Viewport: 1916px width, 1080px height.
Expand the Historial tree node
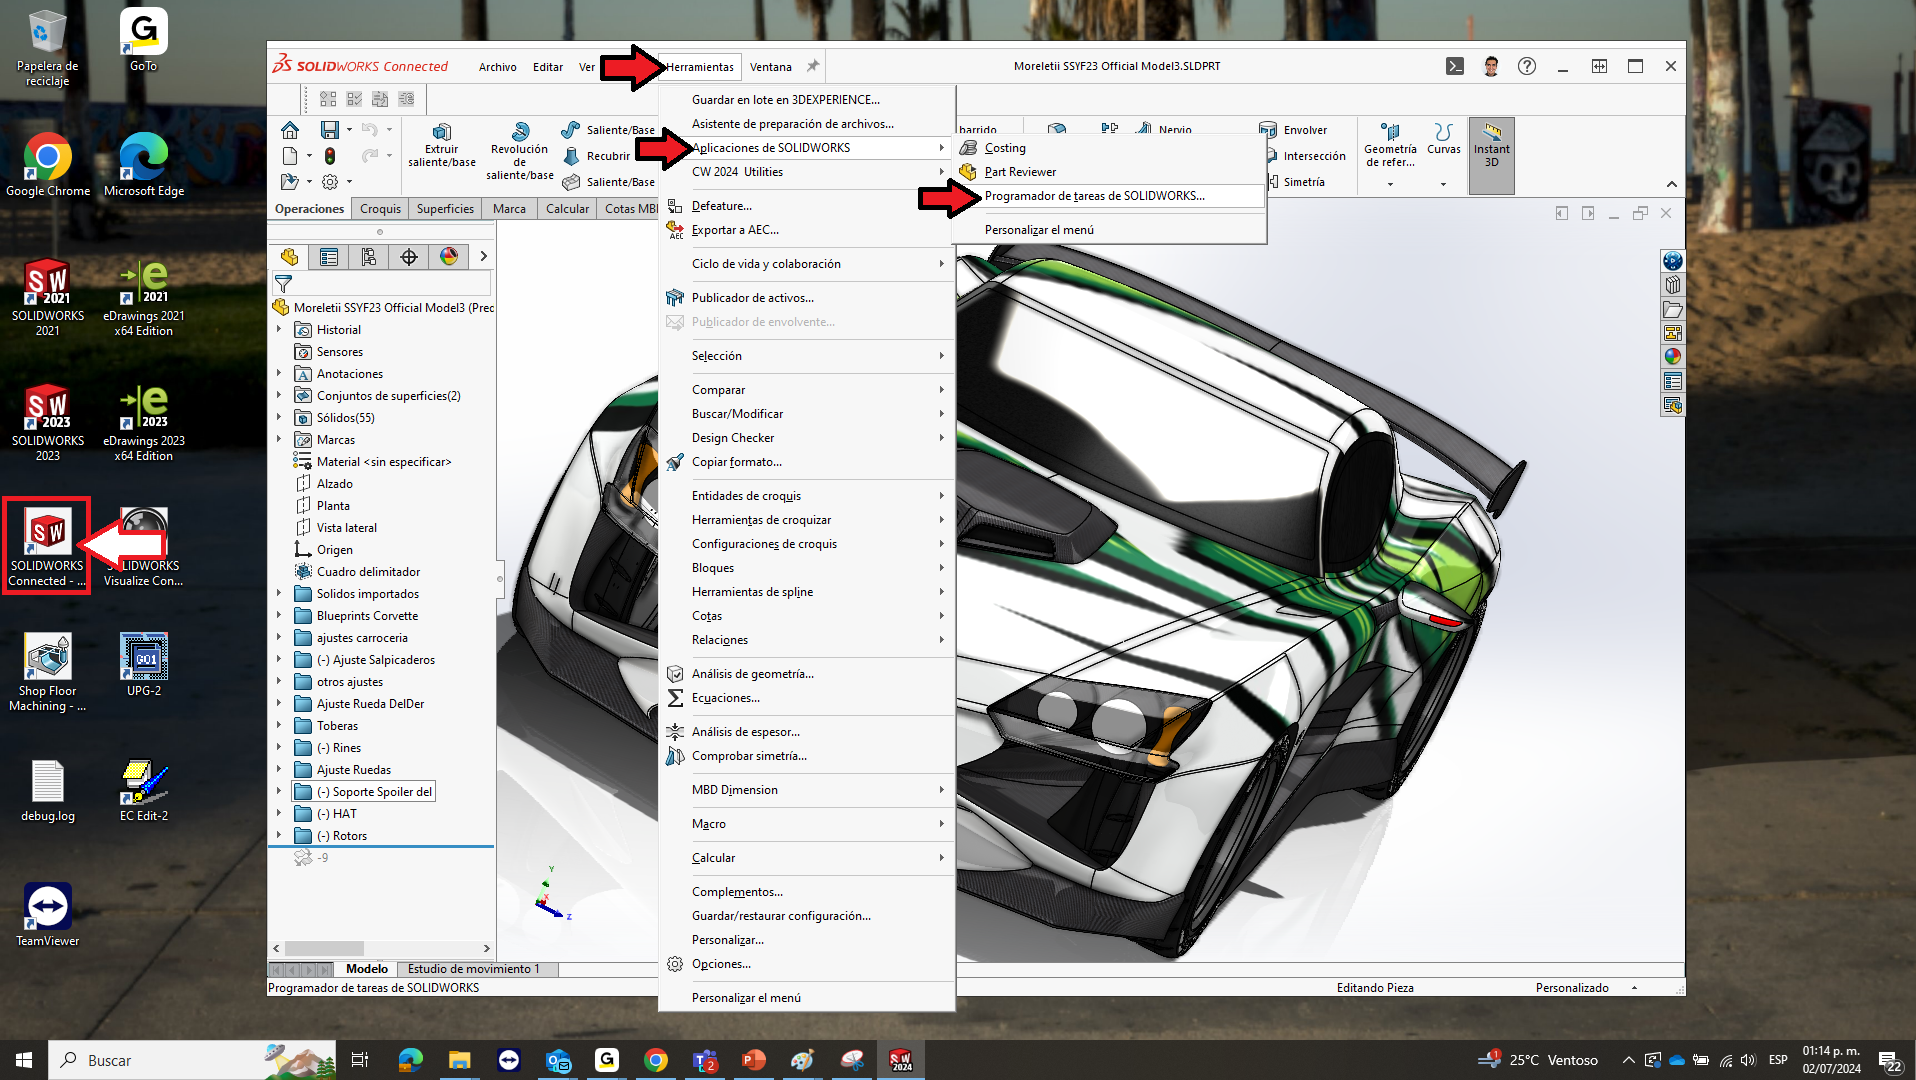(x=279, y=330)
